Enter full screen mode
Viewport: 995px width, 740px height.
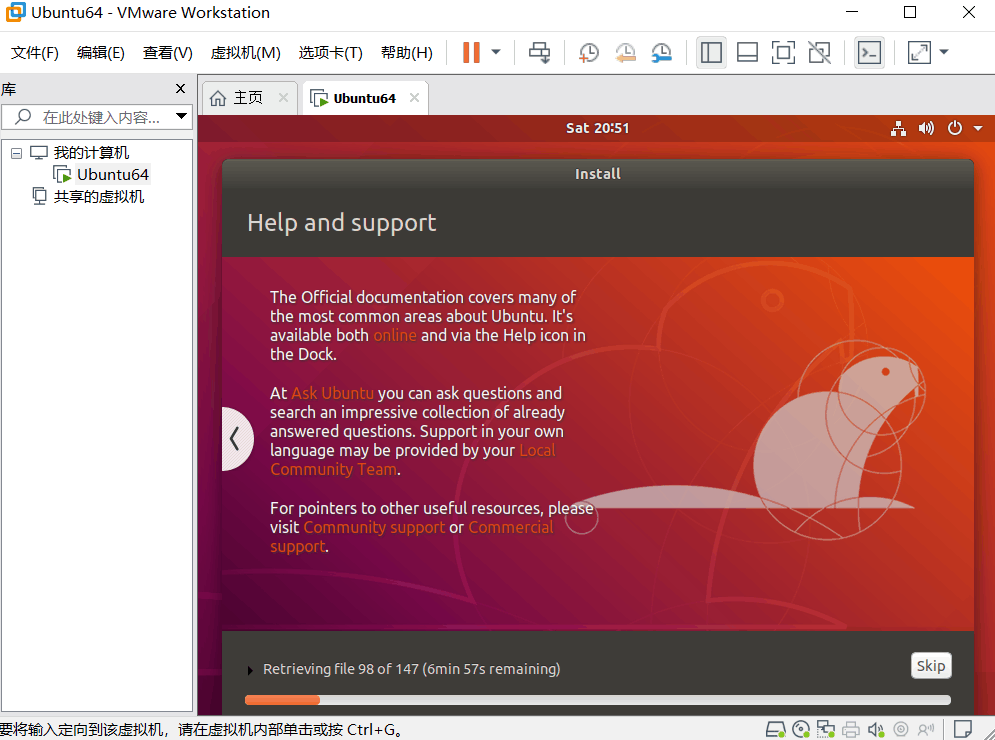[x=783, y=52]
